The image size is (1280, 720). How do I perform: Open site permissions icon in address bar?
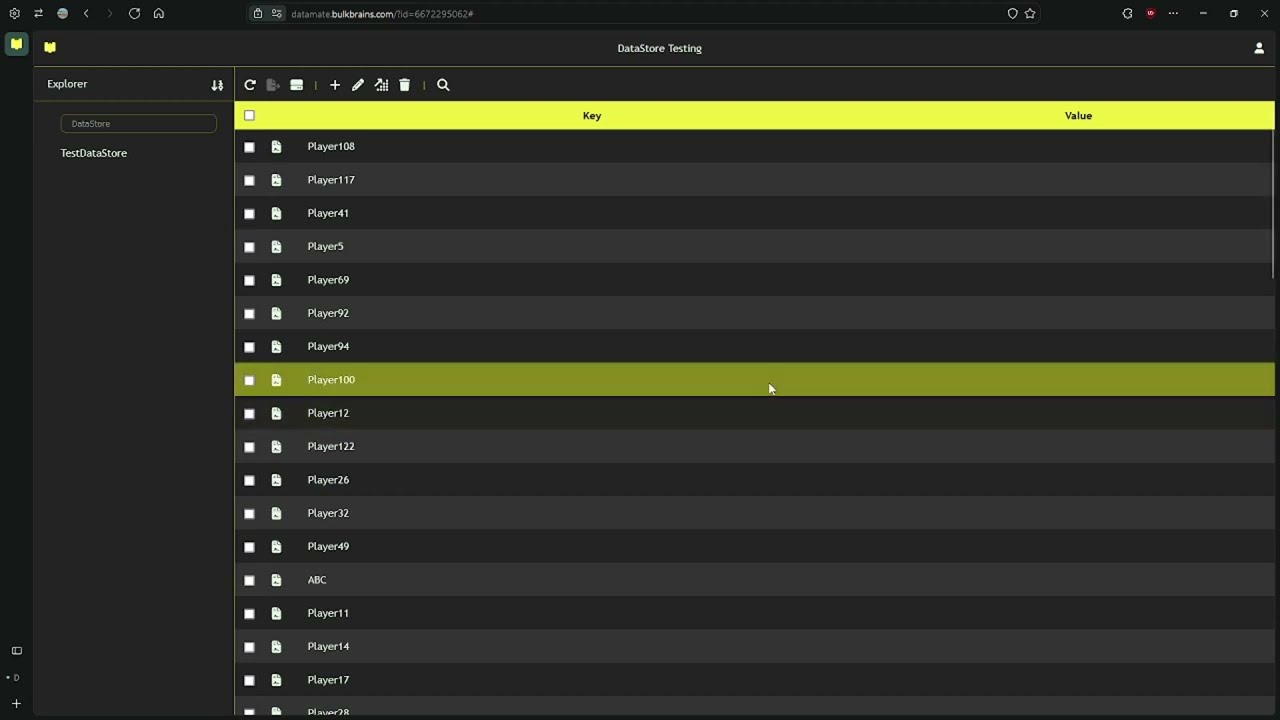(x=277, y=14)
